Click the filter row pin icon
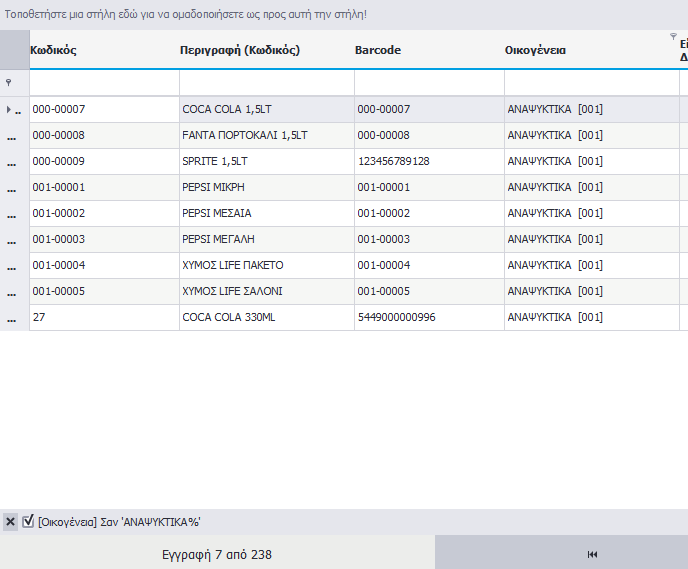Viewport: 688px width, 569px height. click(x=9, y=83)
